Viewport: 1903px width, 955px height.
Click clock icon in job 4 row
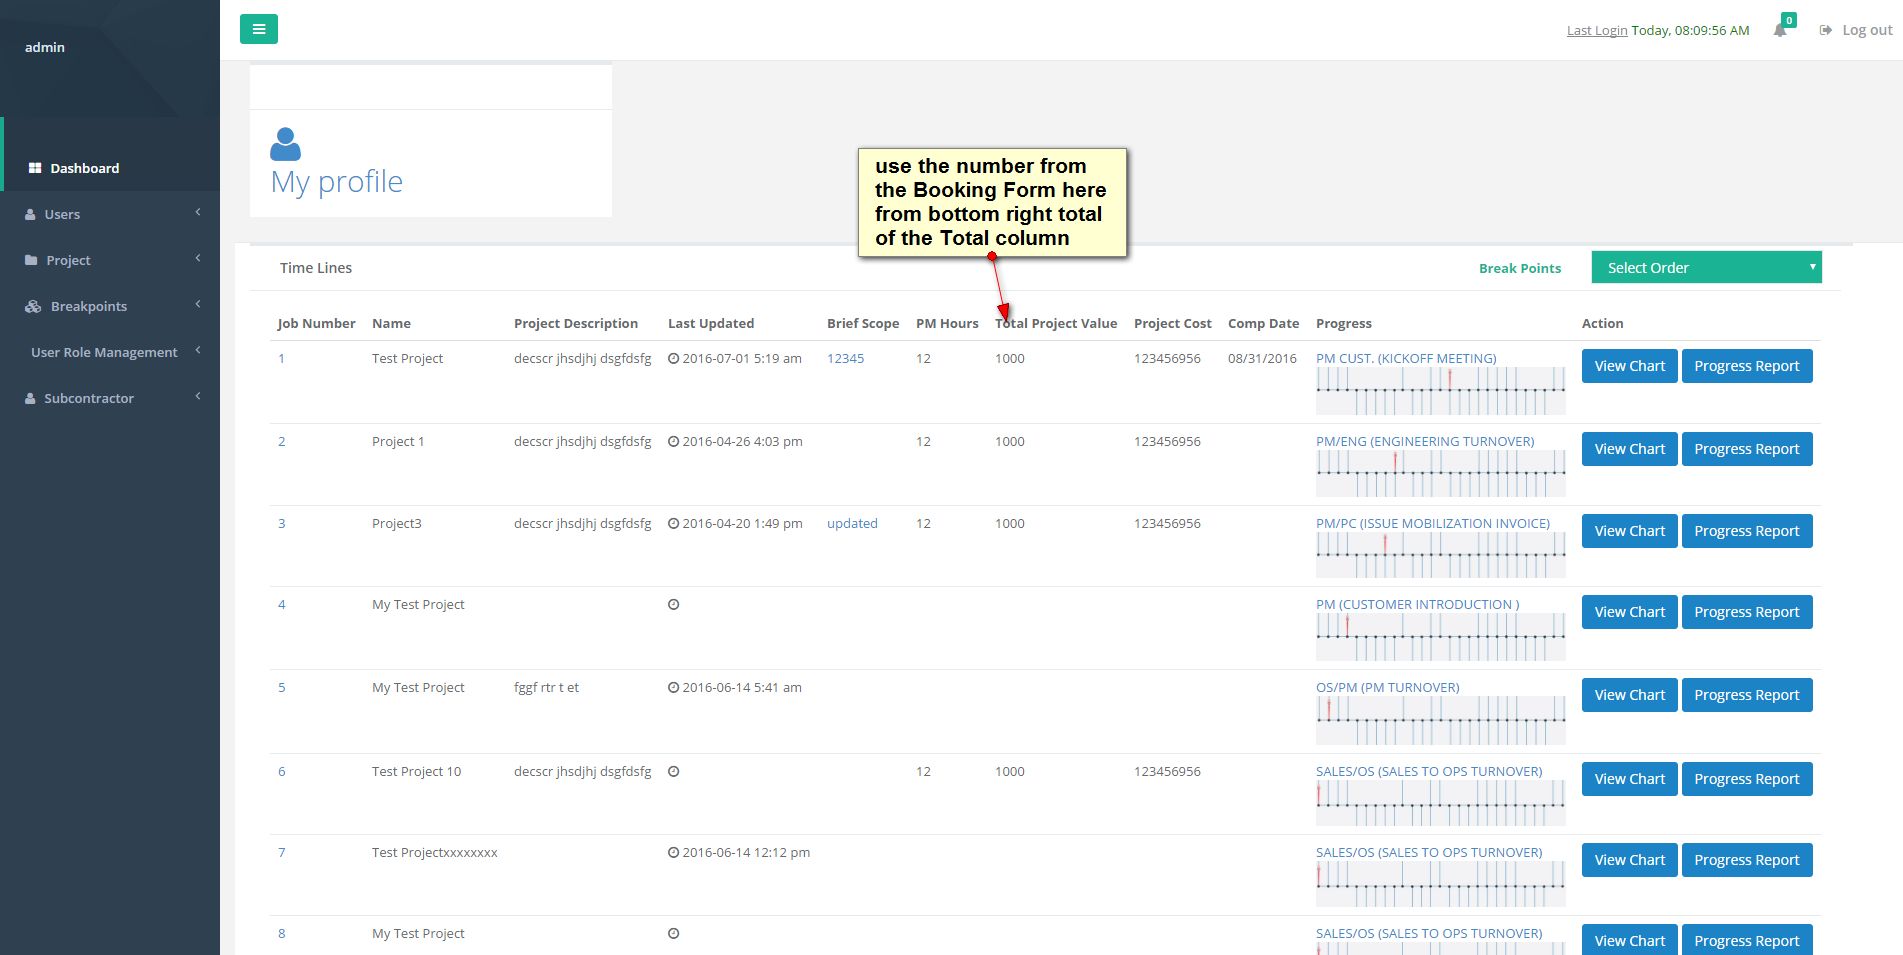pyautogui.click(x=674, y=604)
